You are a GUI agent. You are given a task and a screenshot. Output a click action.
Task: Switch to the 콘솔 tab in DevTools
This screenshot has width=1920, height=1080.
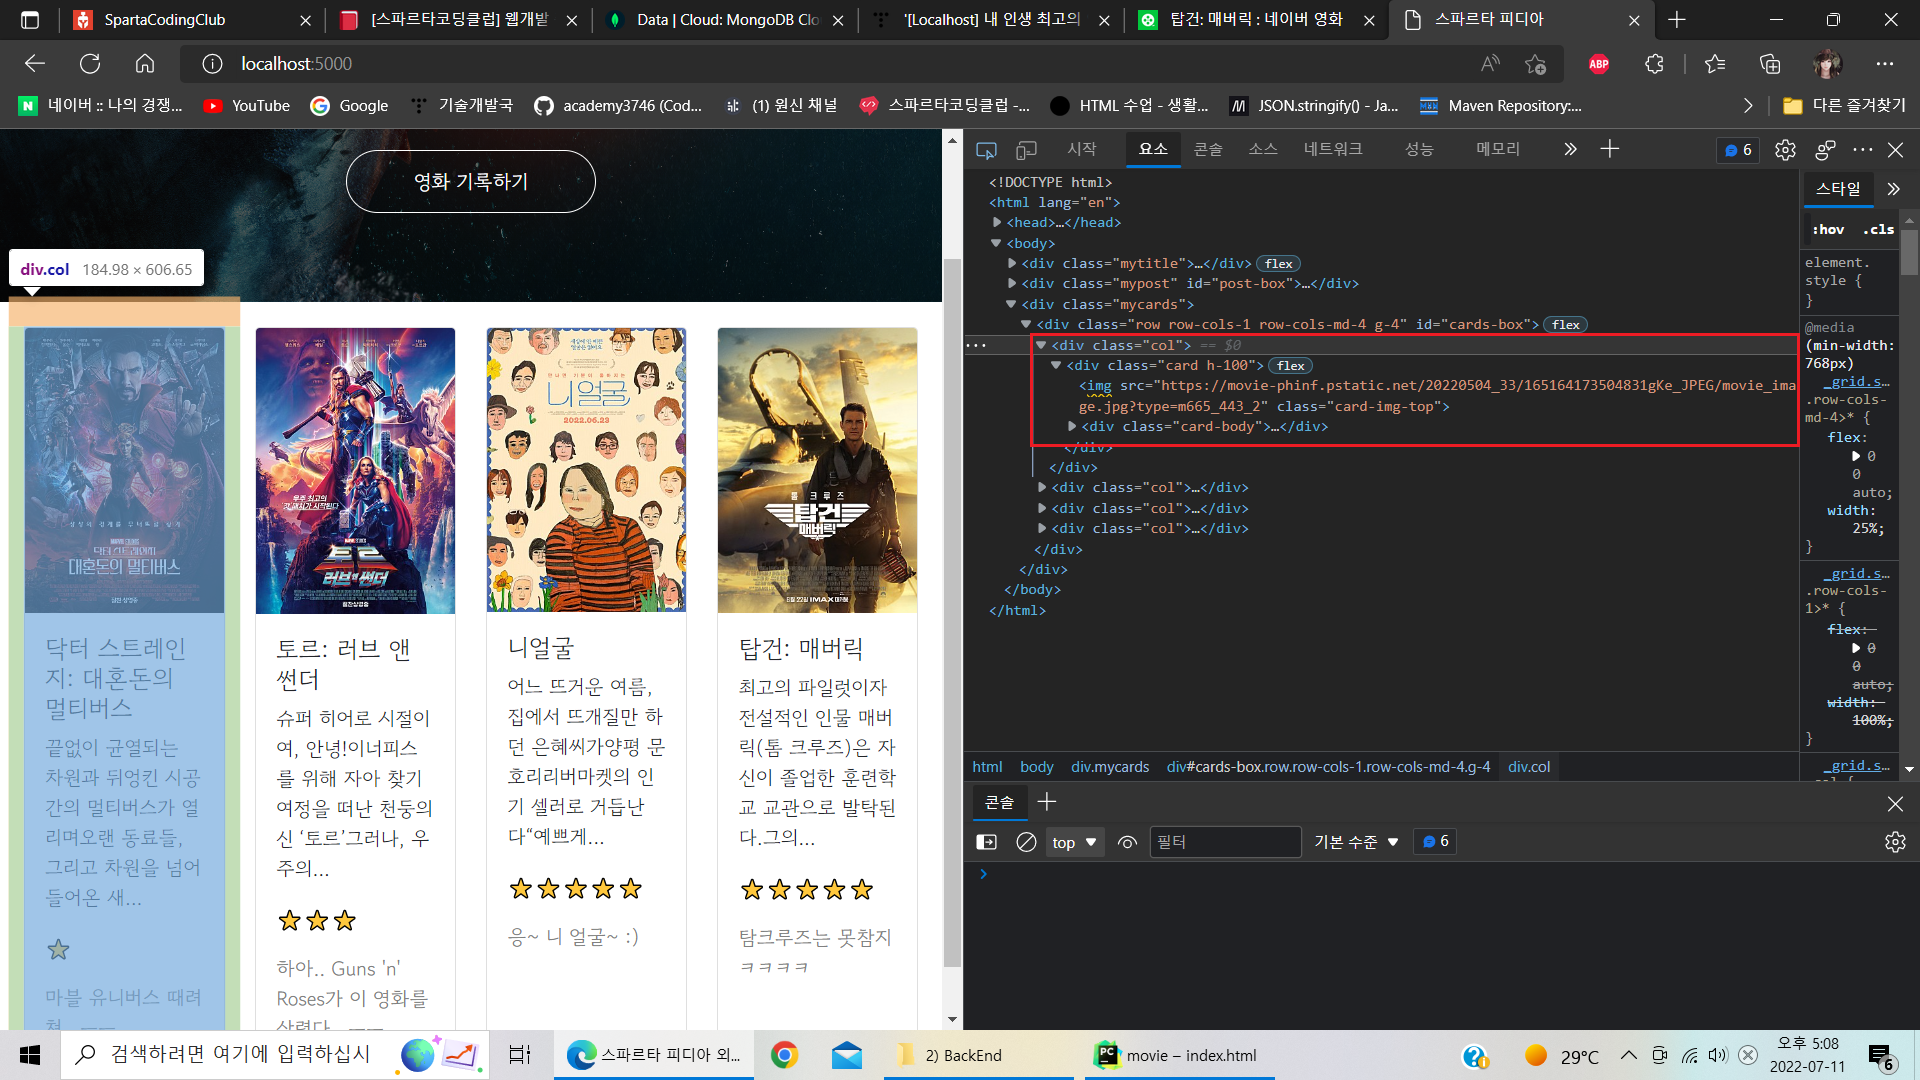(x=1208, y=149)
